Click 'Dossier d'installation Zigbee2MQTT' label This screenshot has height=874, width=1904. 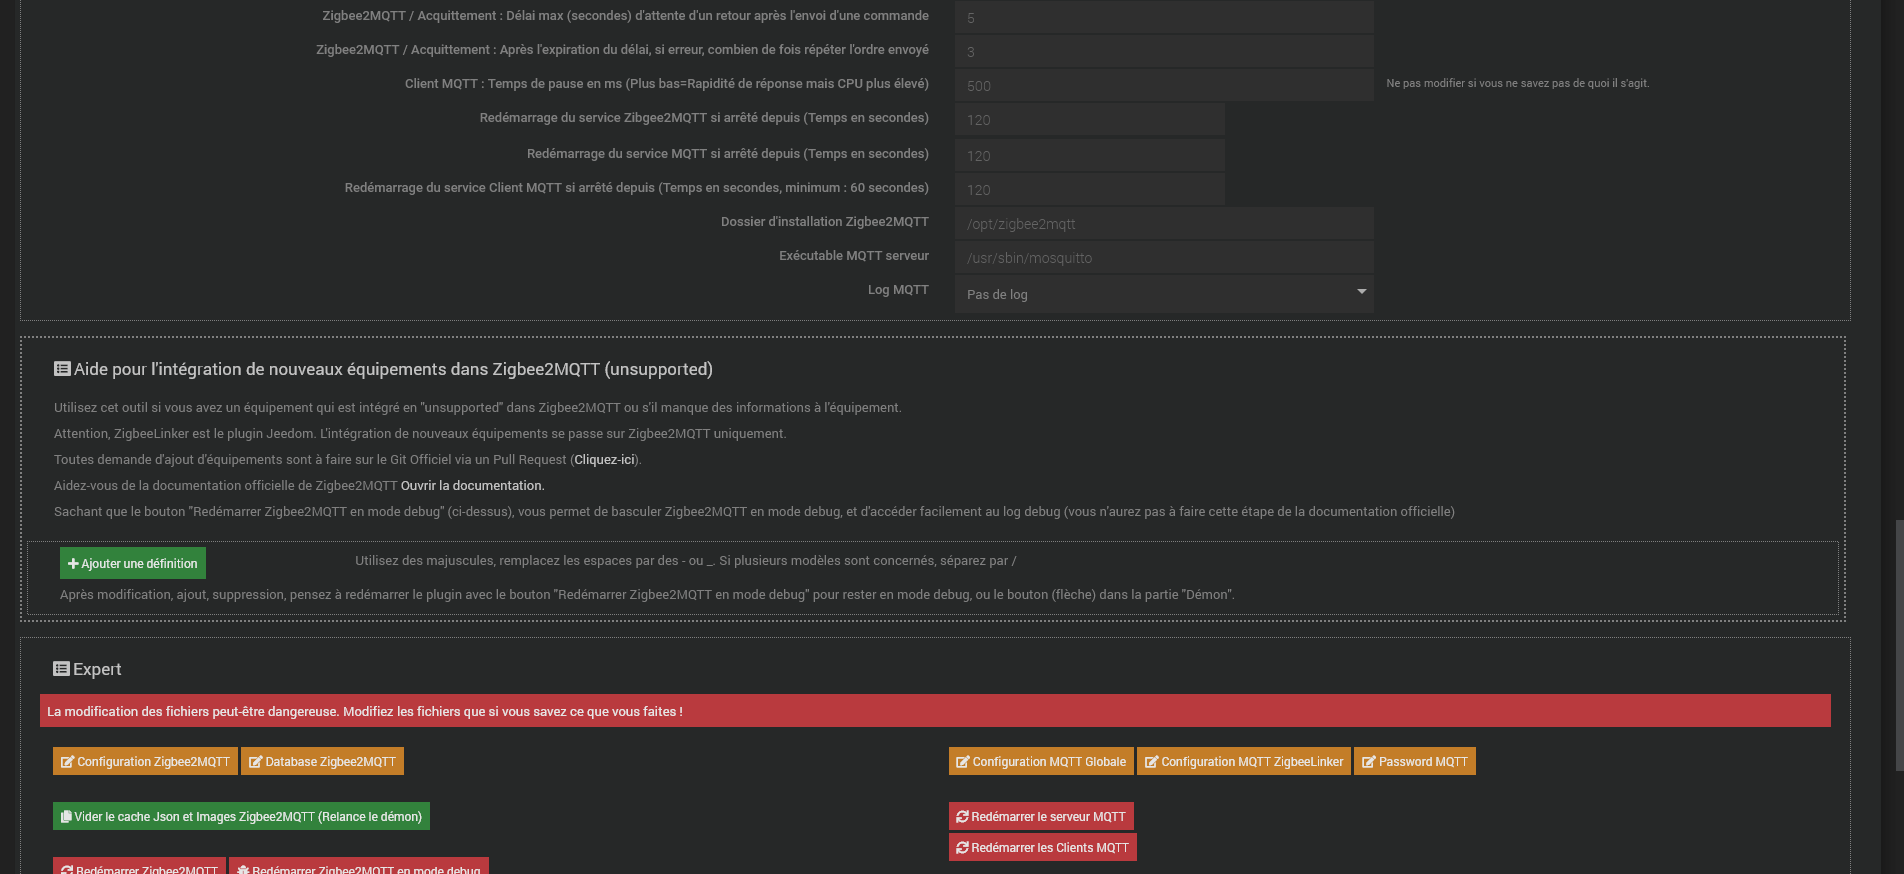[825, 222]
